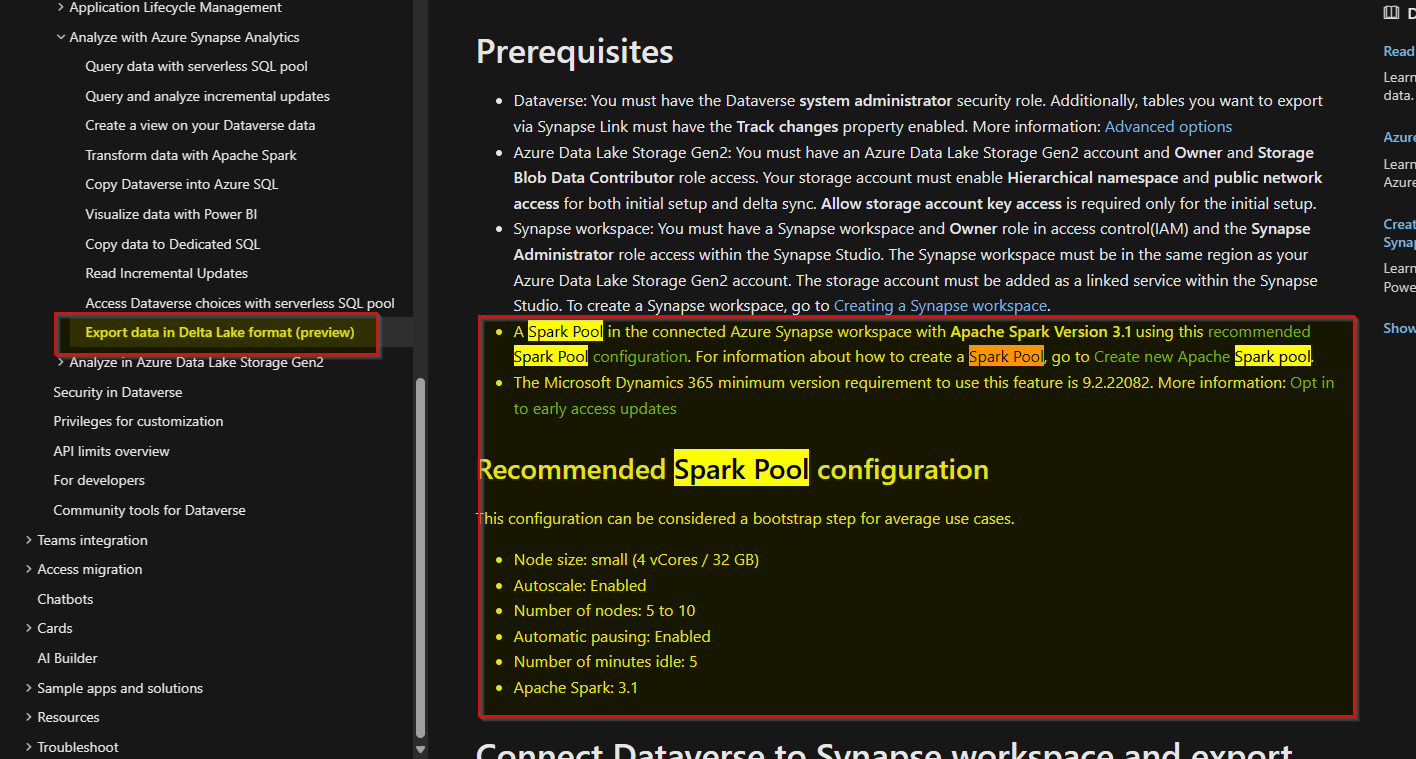Click Recommended Spark Pool configuration heading
1416x759 pixels.
coord(733,469)
